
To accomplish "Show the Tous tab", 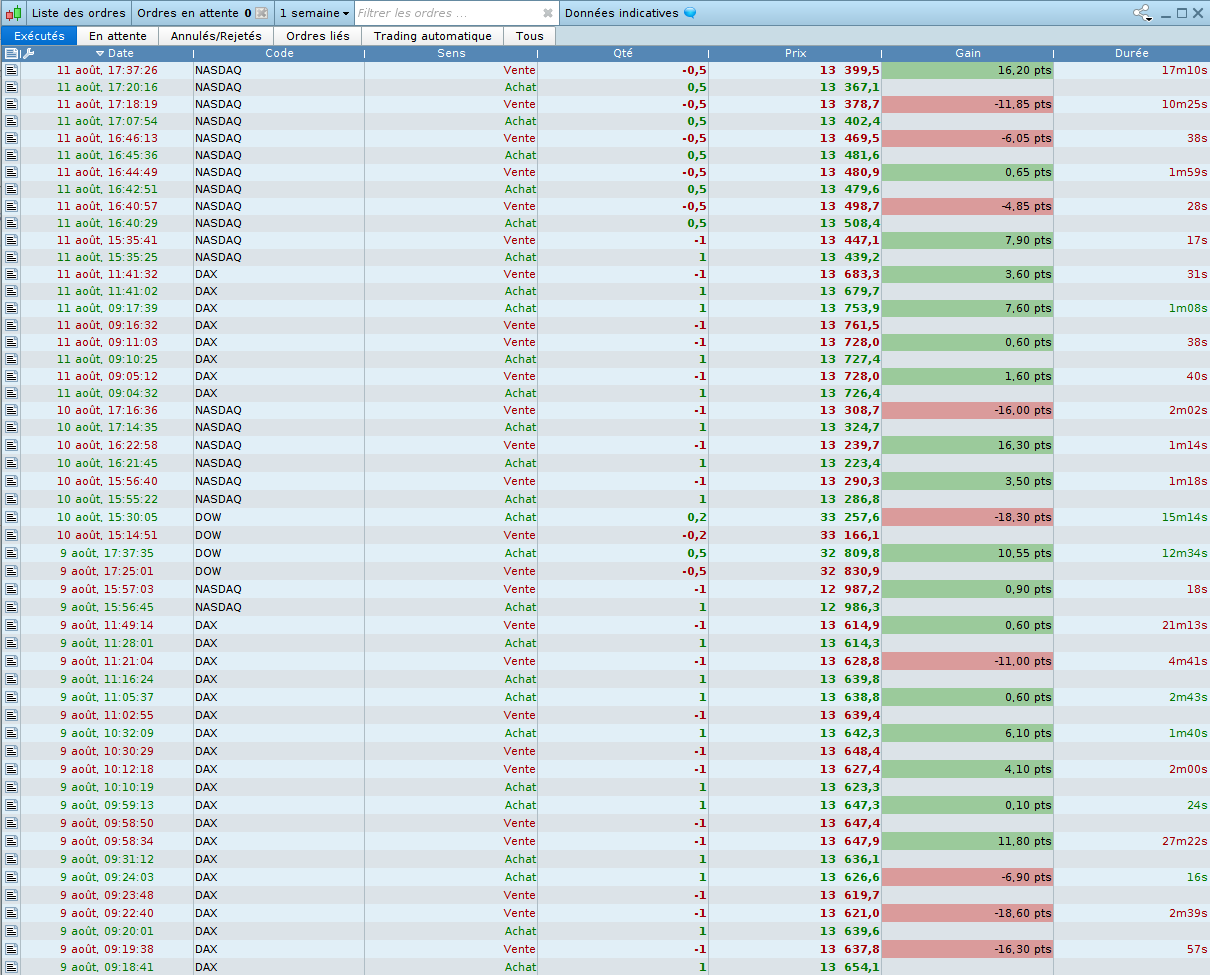I will [x=530, y=36].
